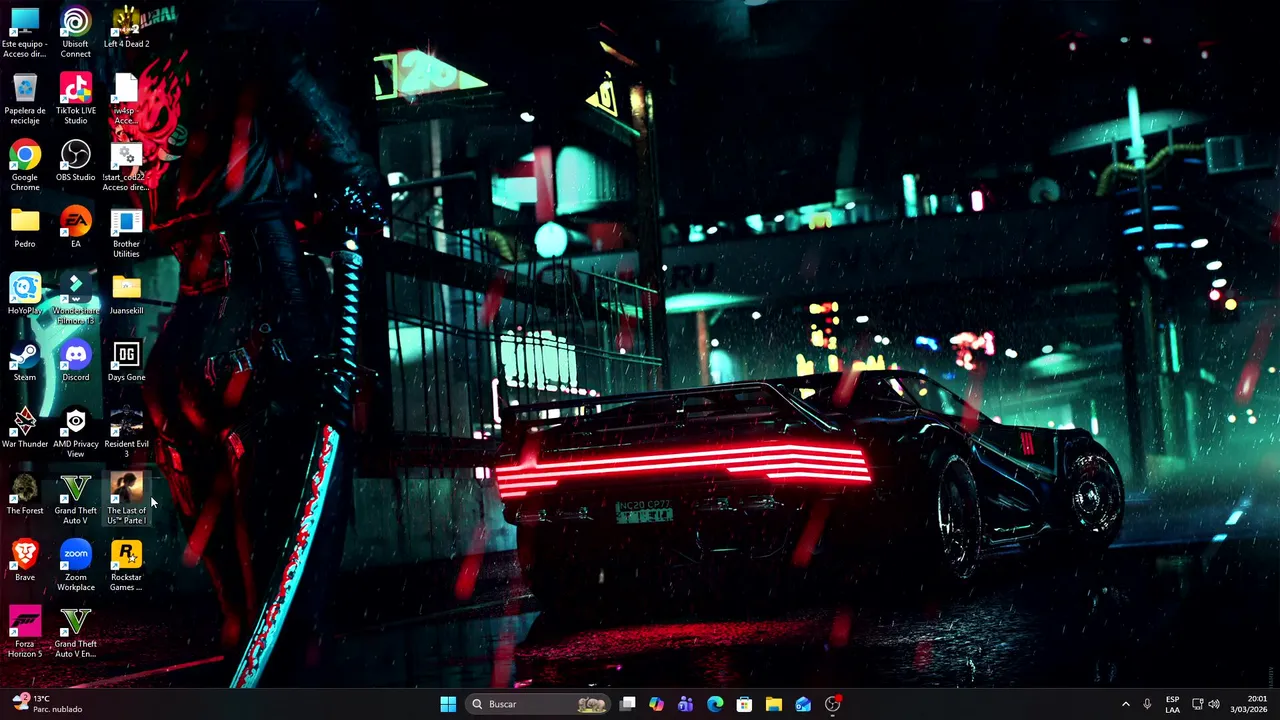This screenshot has height=720, width=1280.
Task: Launch Copilot from the taskbar
Action: pyautogui.click(x=656, y=704)
